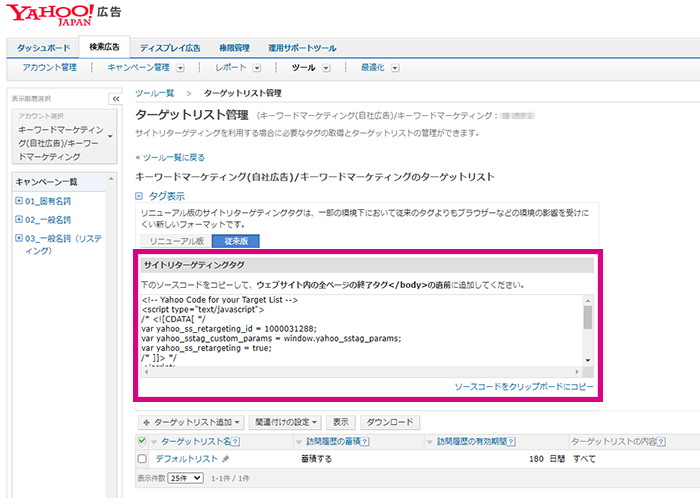Open the ツール dropdown arrow
The image size is (700, 498).
[x=326, y=68]
